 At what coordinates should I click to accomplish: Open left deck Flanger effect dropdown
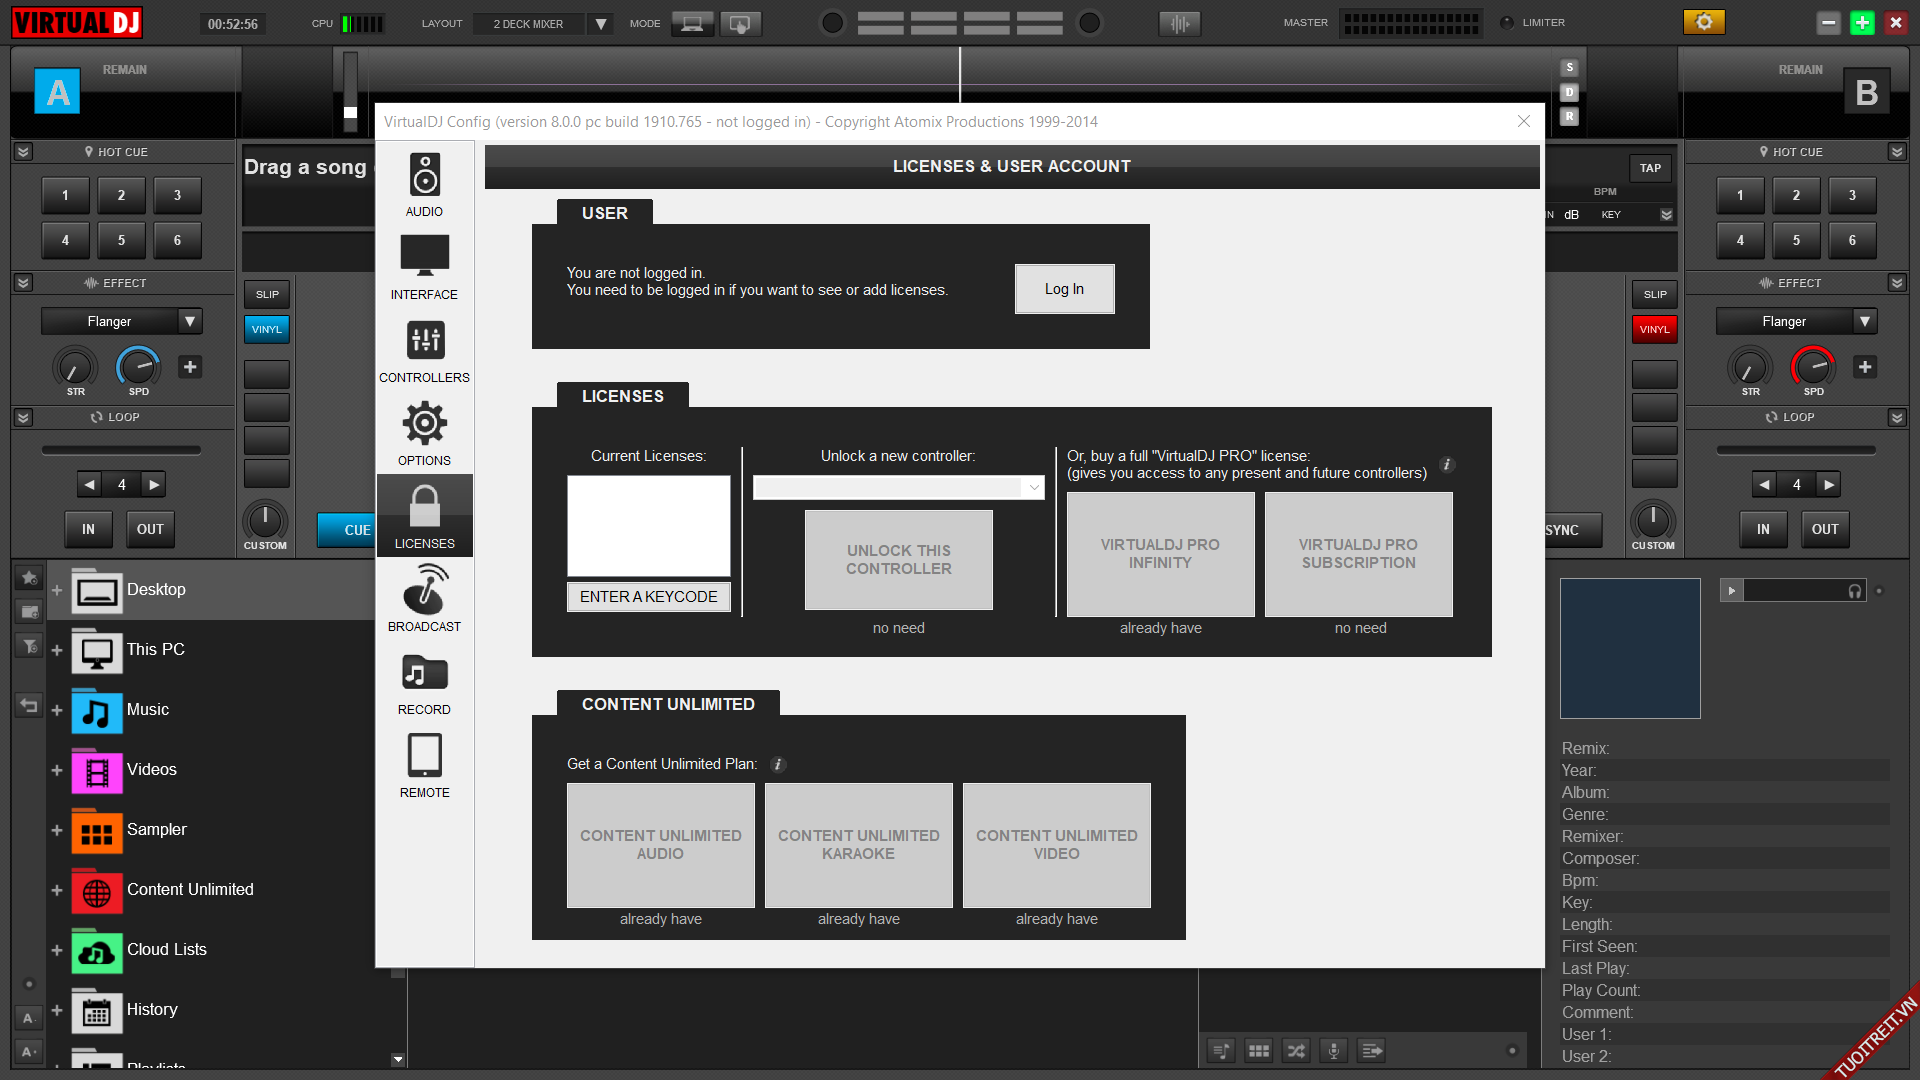point(190,321)
